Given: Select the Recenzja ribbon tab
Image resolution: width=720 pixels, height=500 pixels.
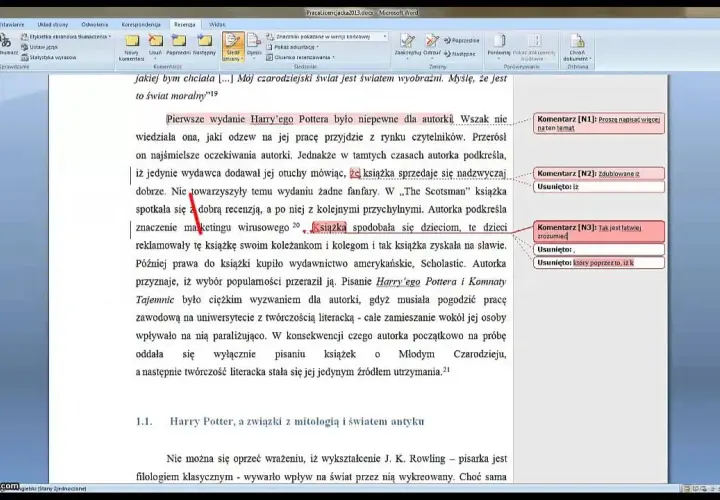Looking at the screenshot, I should 185,25.
